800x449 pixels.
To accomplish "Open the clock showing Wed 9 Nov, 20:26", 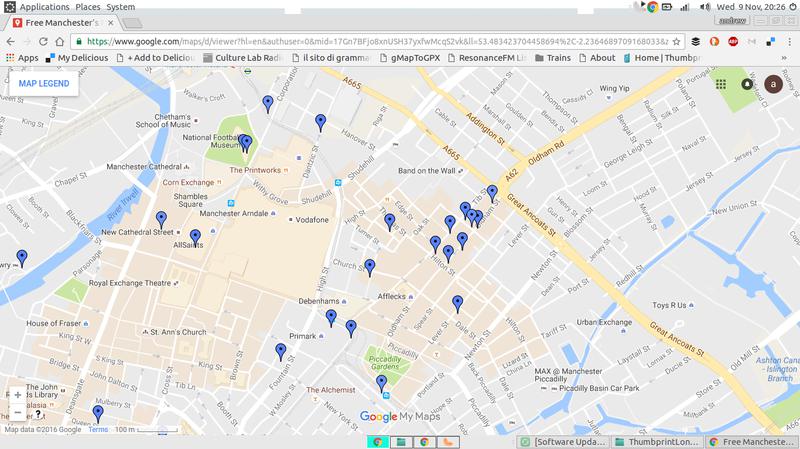I will click(751, 7).
